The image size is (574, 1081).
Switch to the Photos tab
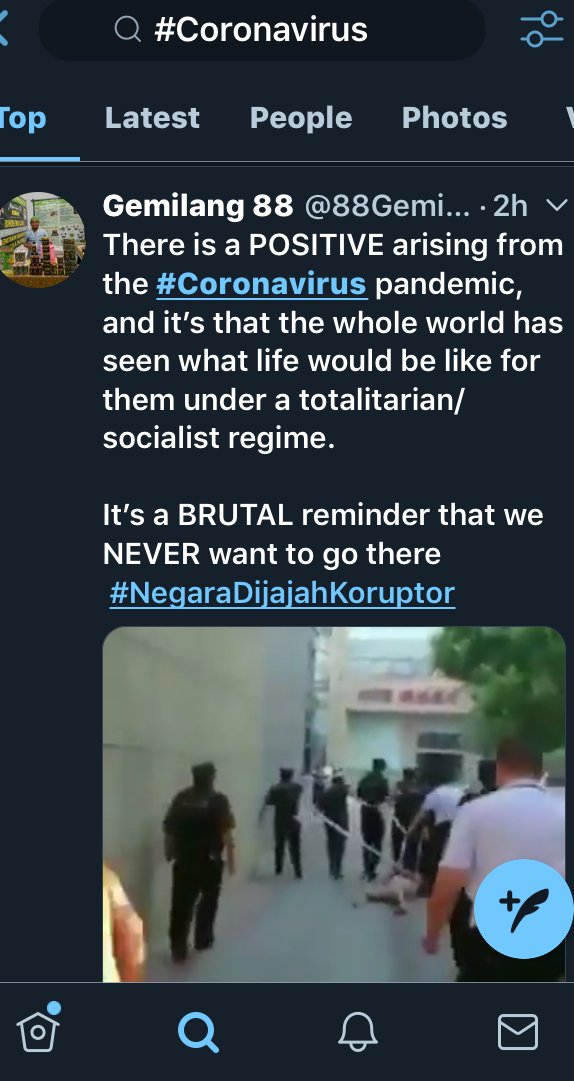point(455,118)
